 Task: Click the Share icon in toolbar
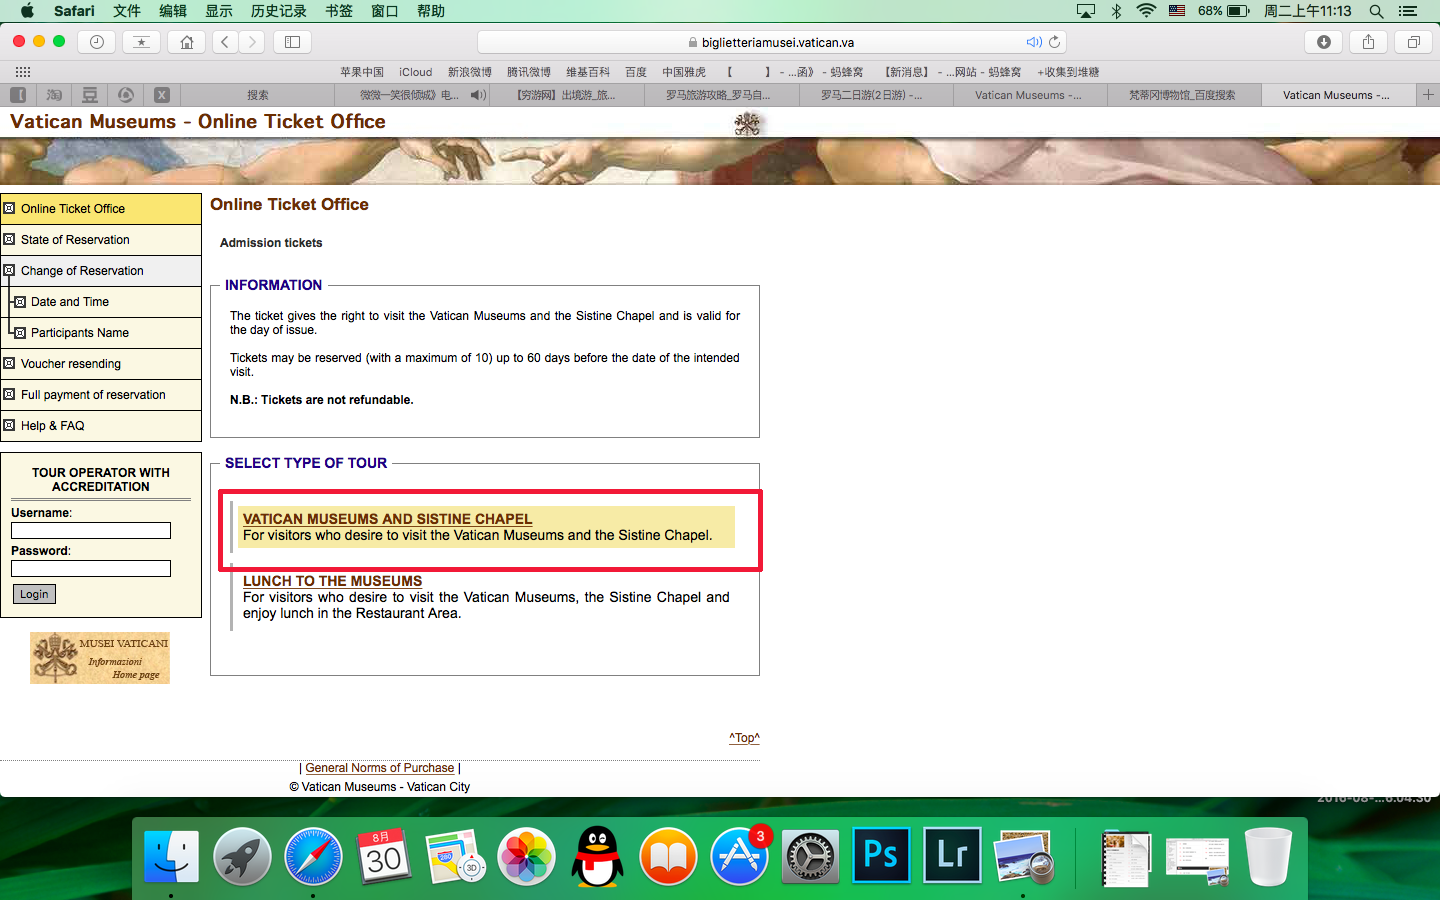[1368, 42]
